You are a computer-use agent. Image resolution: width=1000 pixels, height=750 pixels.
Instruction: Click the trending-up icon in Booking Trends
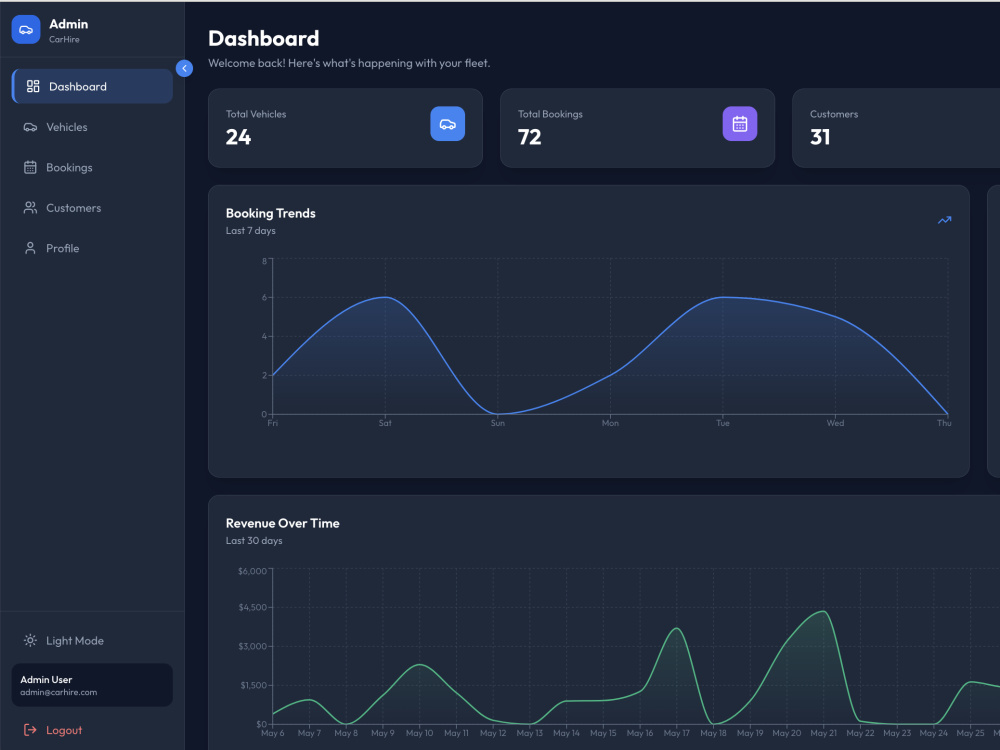pyautogui.click(x=945, y=220)
